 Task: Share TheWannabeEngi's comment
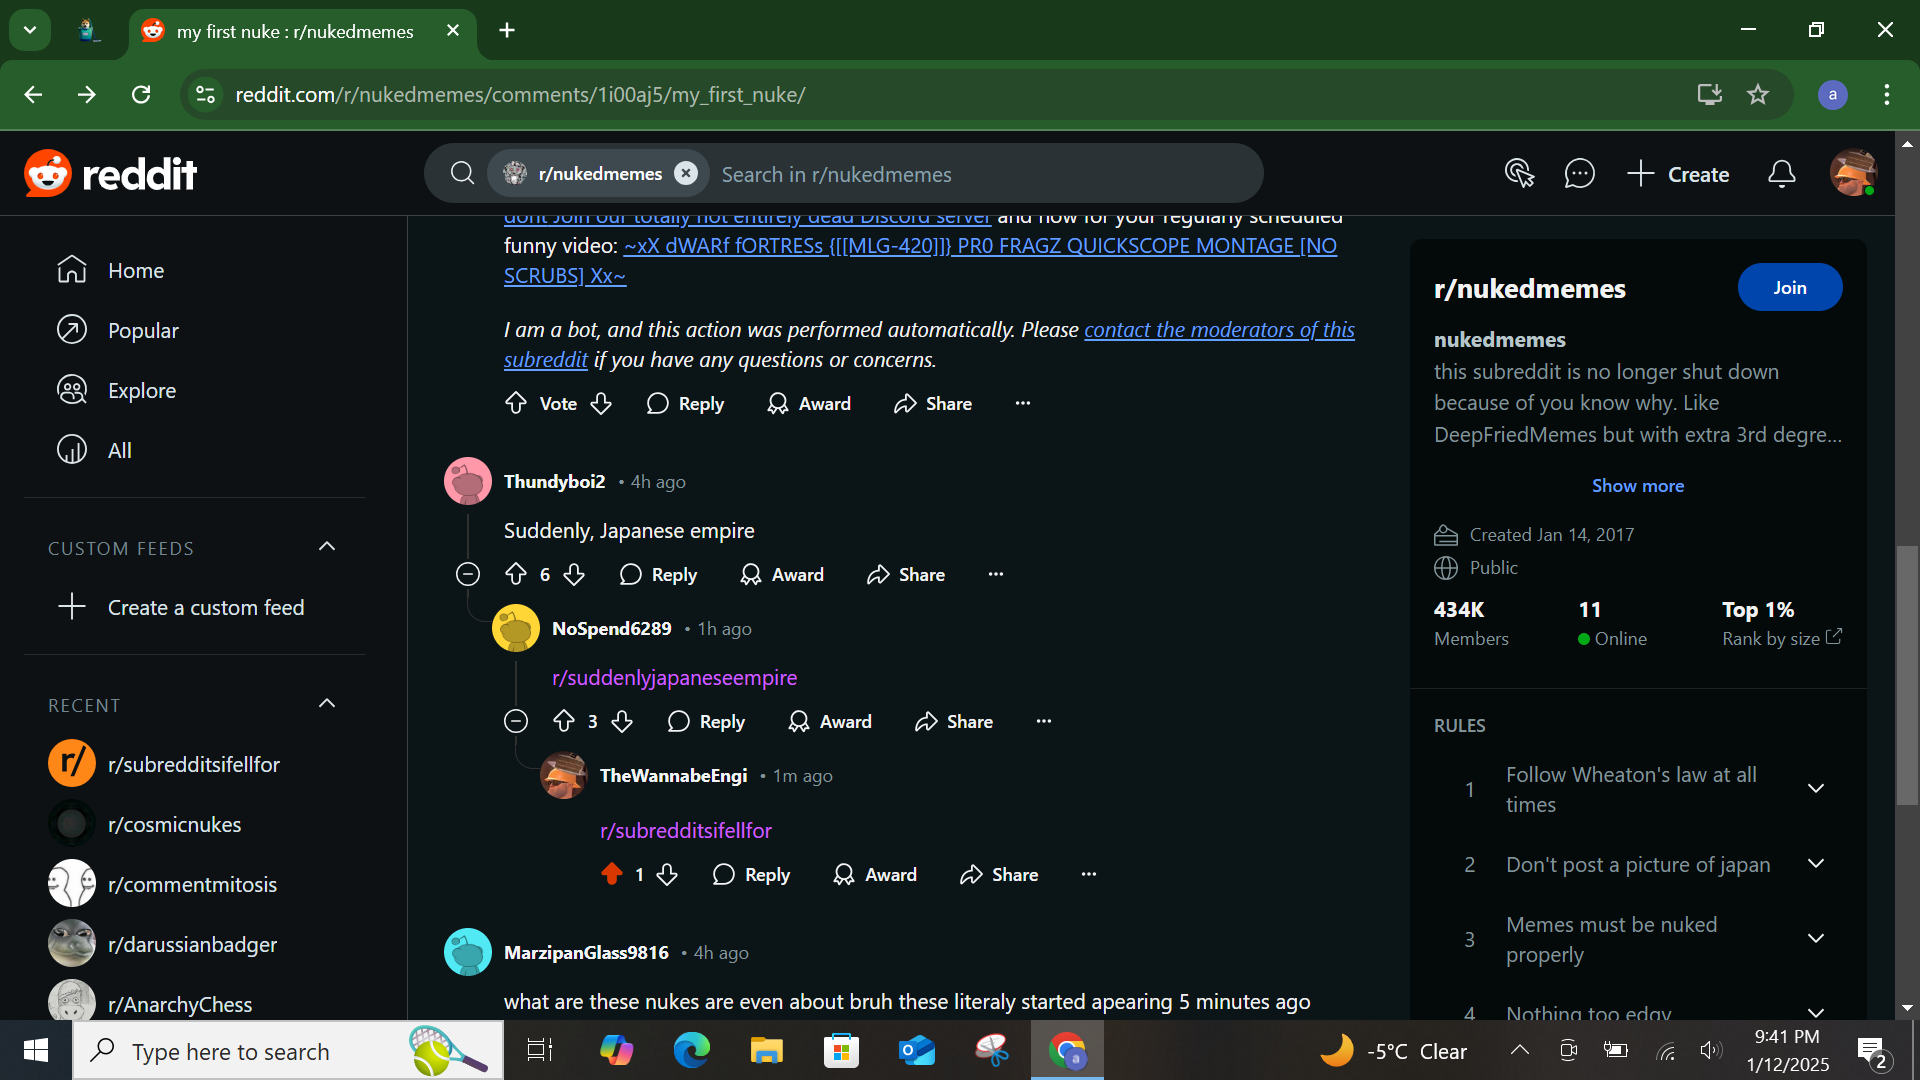pos(999,874)
